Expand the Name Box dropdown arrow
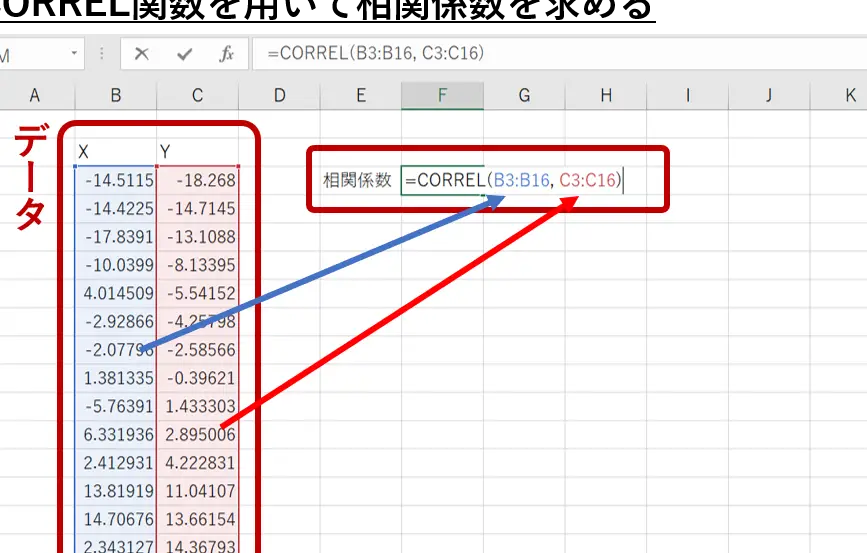 75,54
